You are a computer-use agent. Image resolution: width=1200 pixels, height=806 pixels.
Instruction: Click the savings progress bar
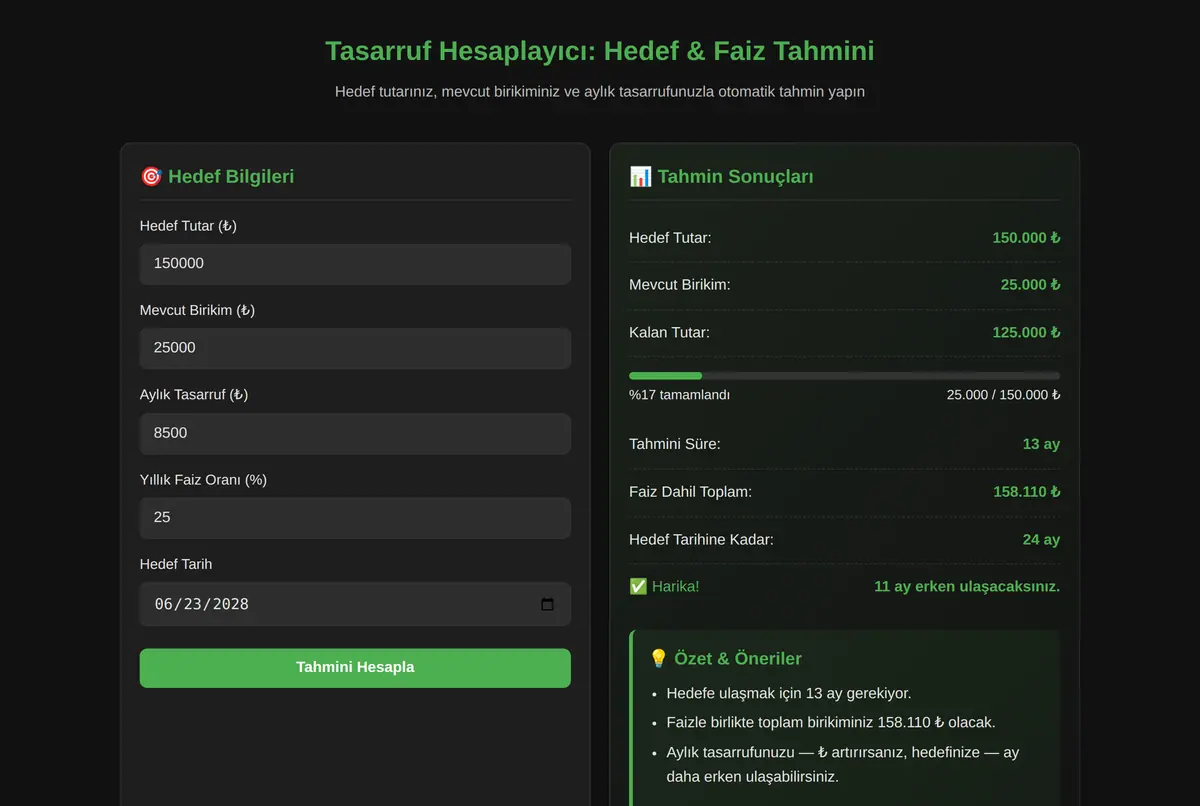(x=844, y=376)
